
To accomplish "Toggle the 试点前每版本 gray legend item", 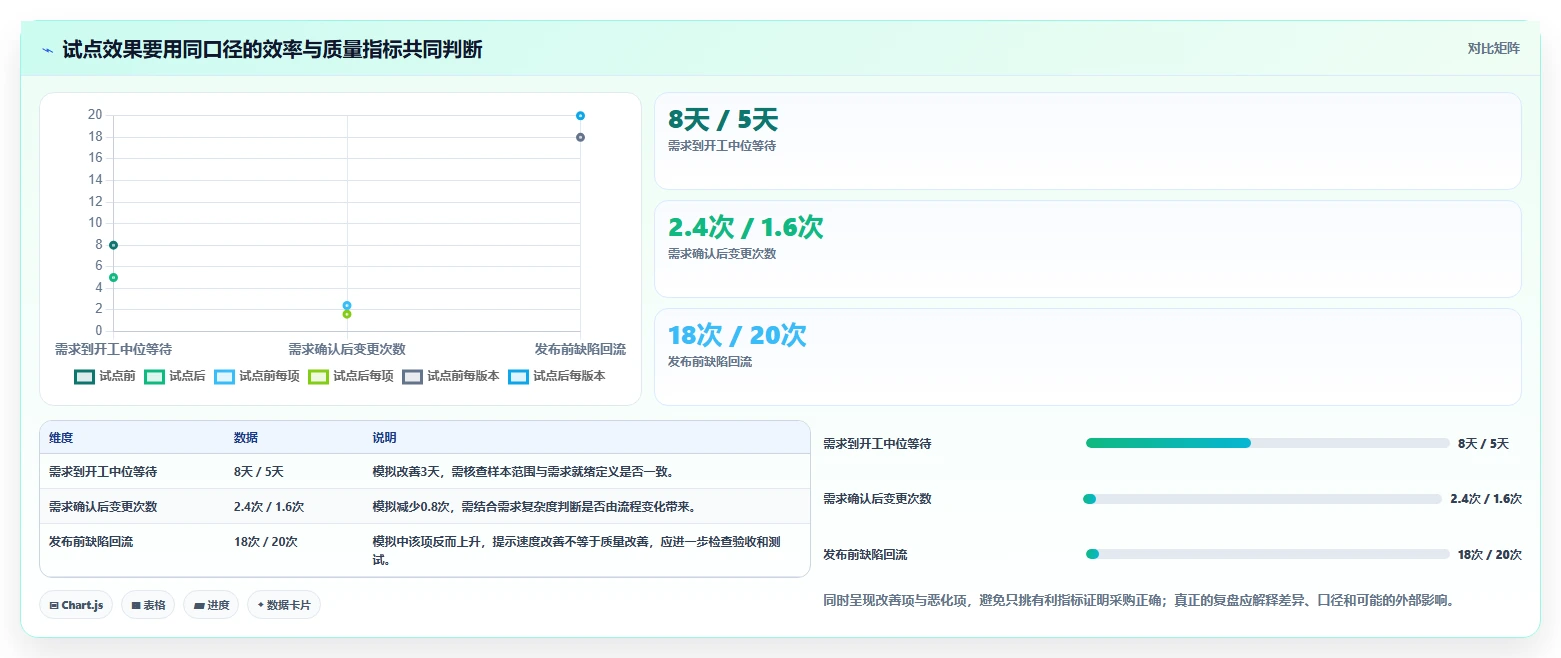I will 451,376.
